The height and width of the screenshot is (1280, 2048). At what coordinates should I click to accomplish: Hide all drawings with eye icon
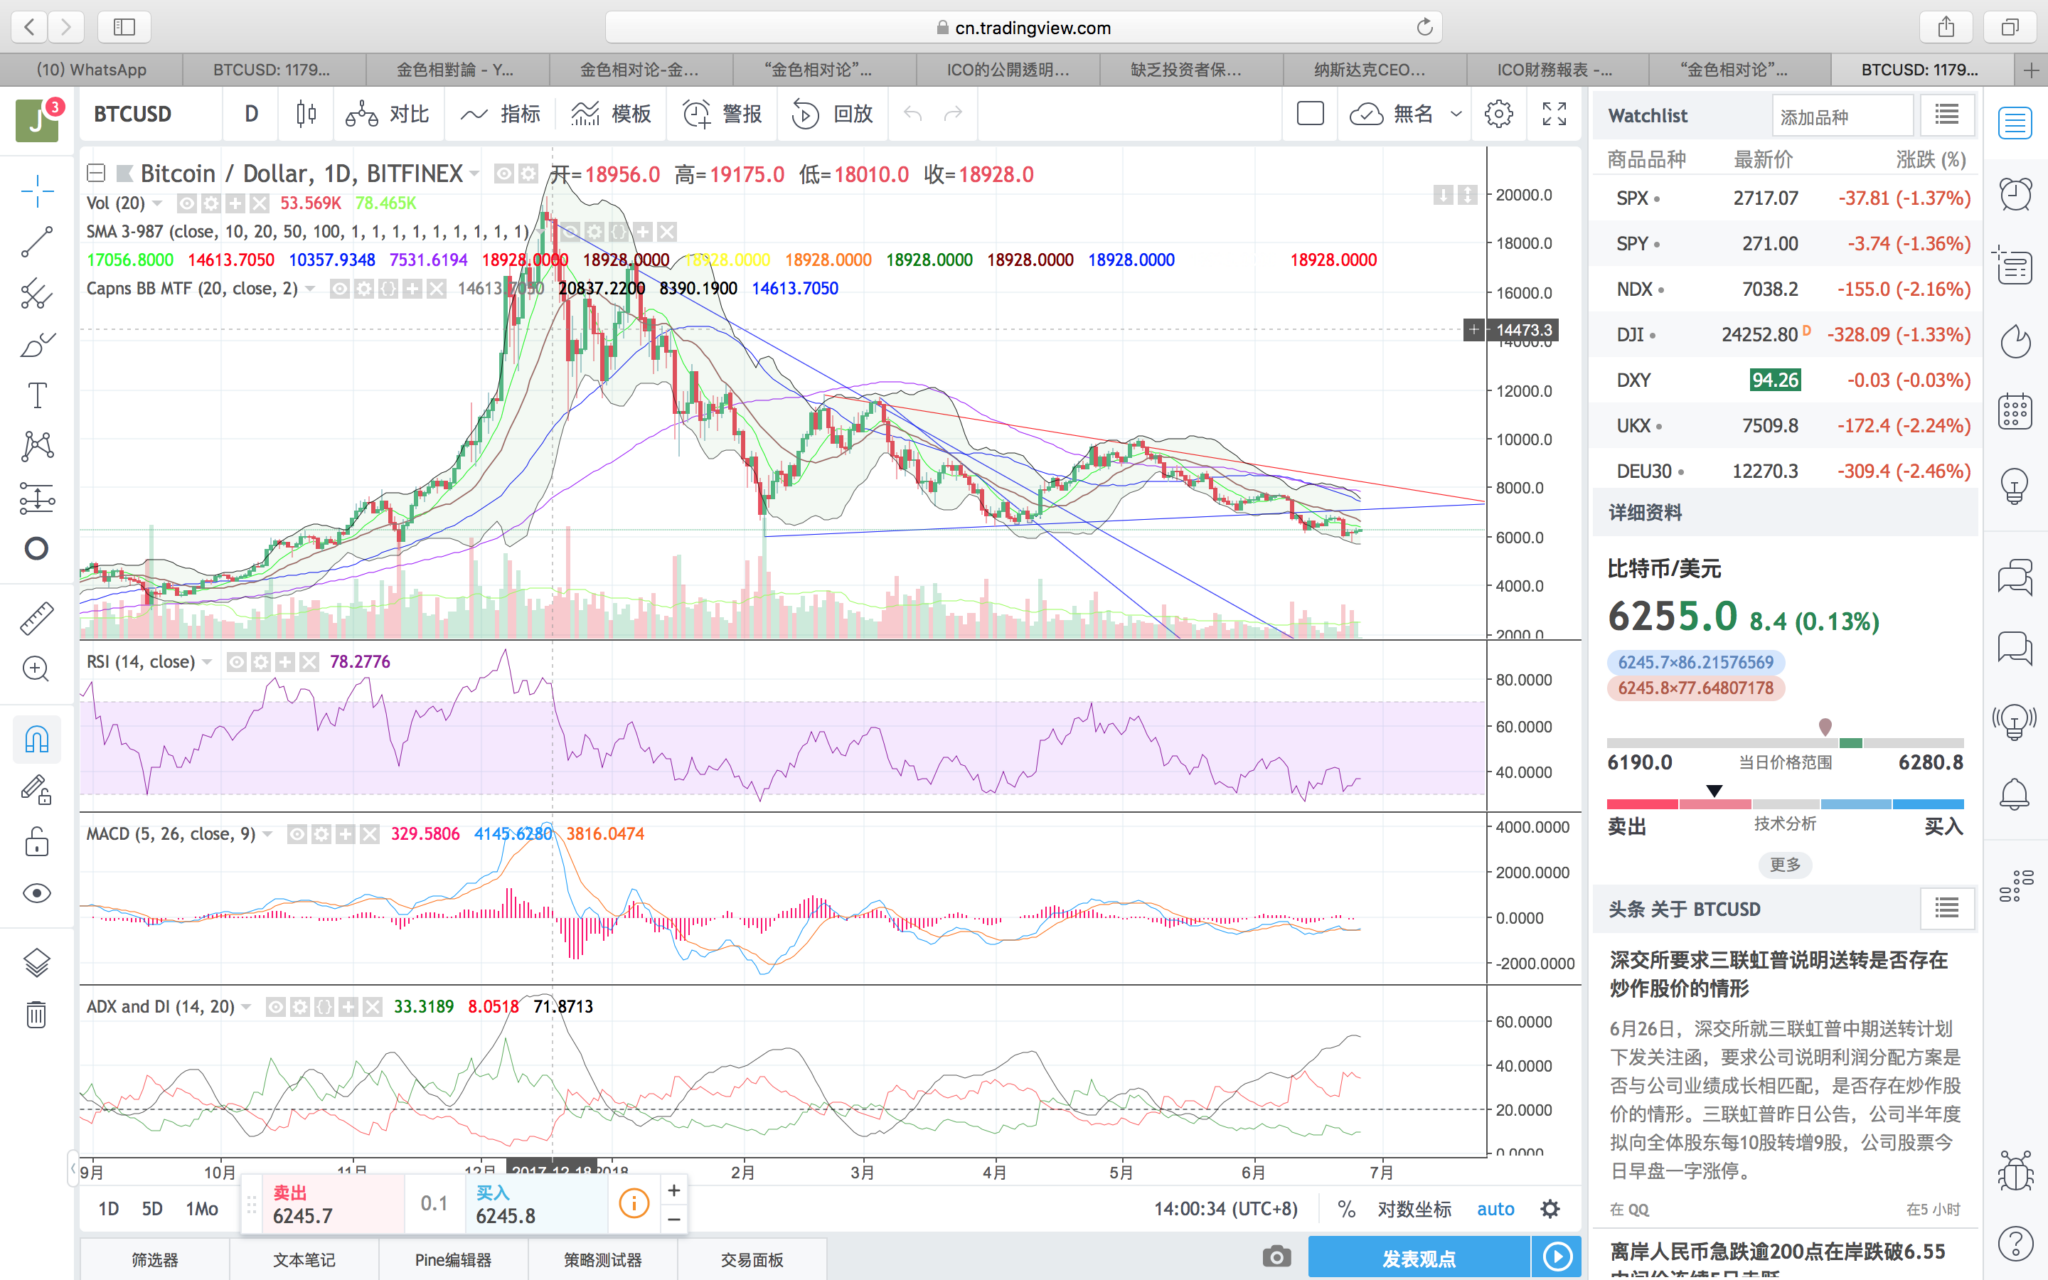tap(37, 893)
